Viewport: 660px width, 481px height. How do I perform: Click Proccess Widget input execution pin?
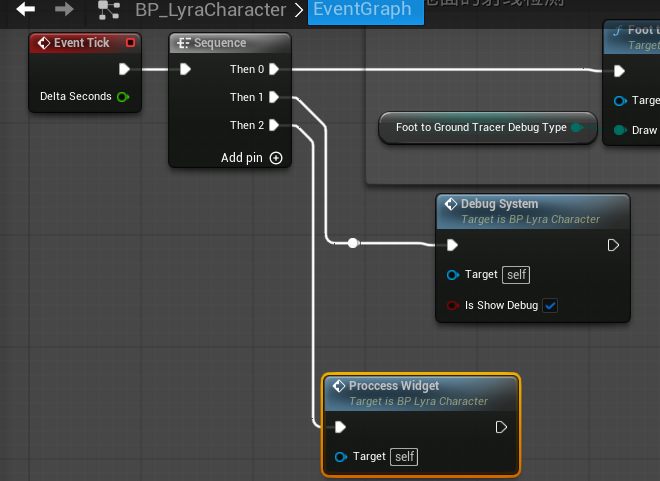[340, 427]
